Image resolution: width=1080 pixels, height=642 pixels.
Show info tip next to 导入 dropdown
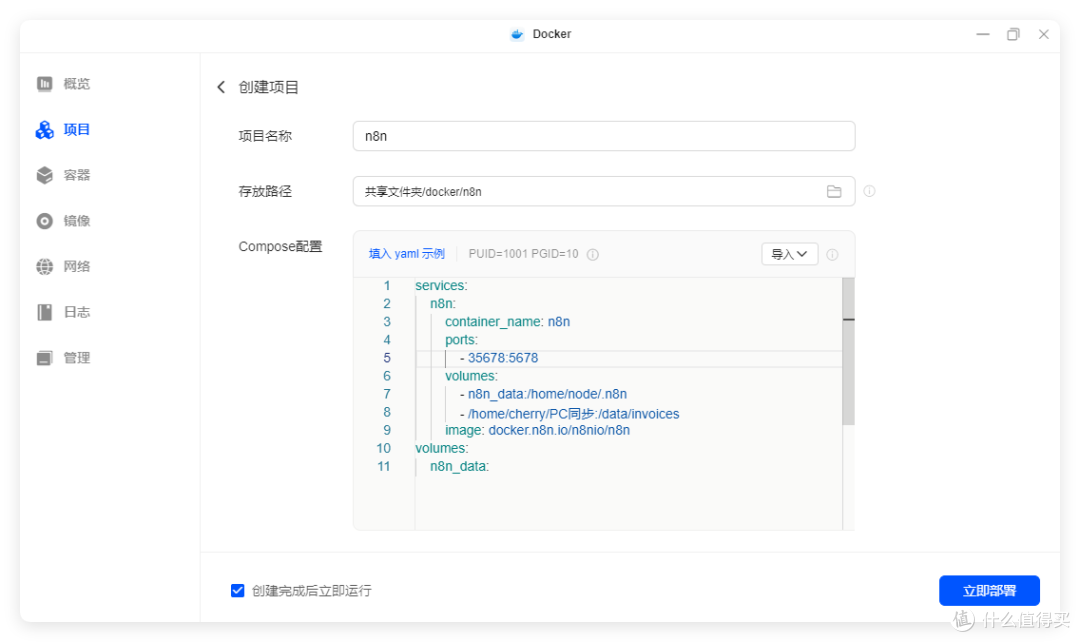pos(832,254)
